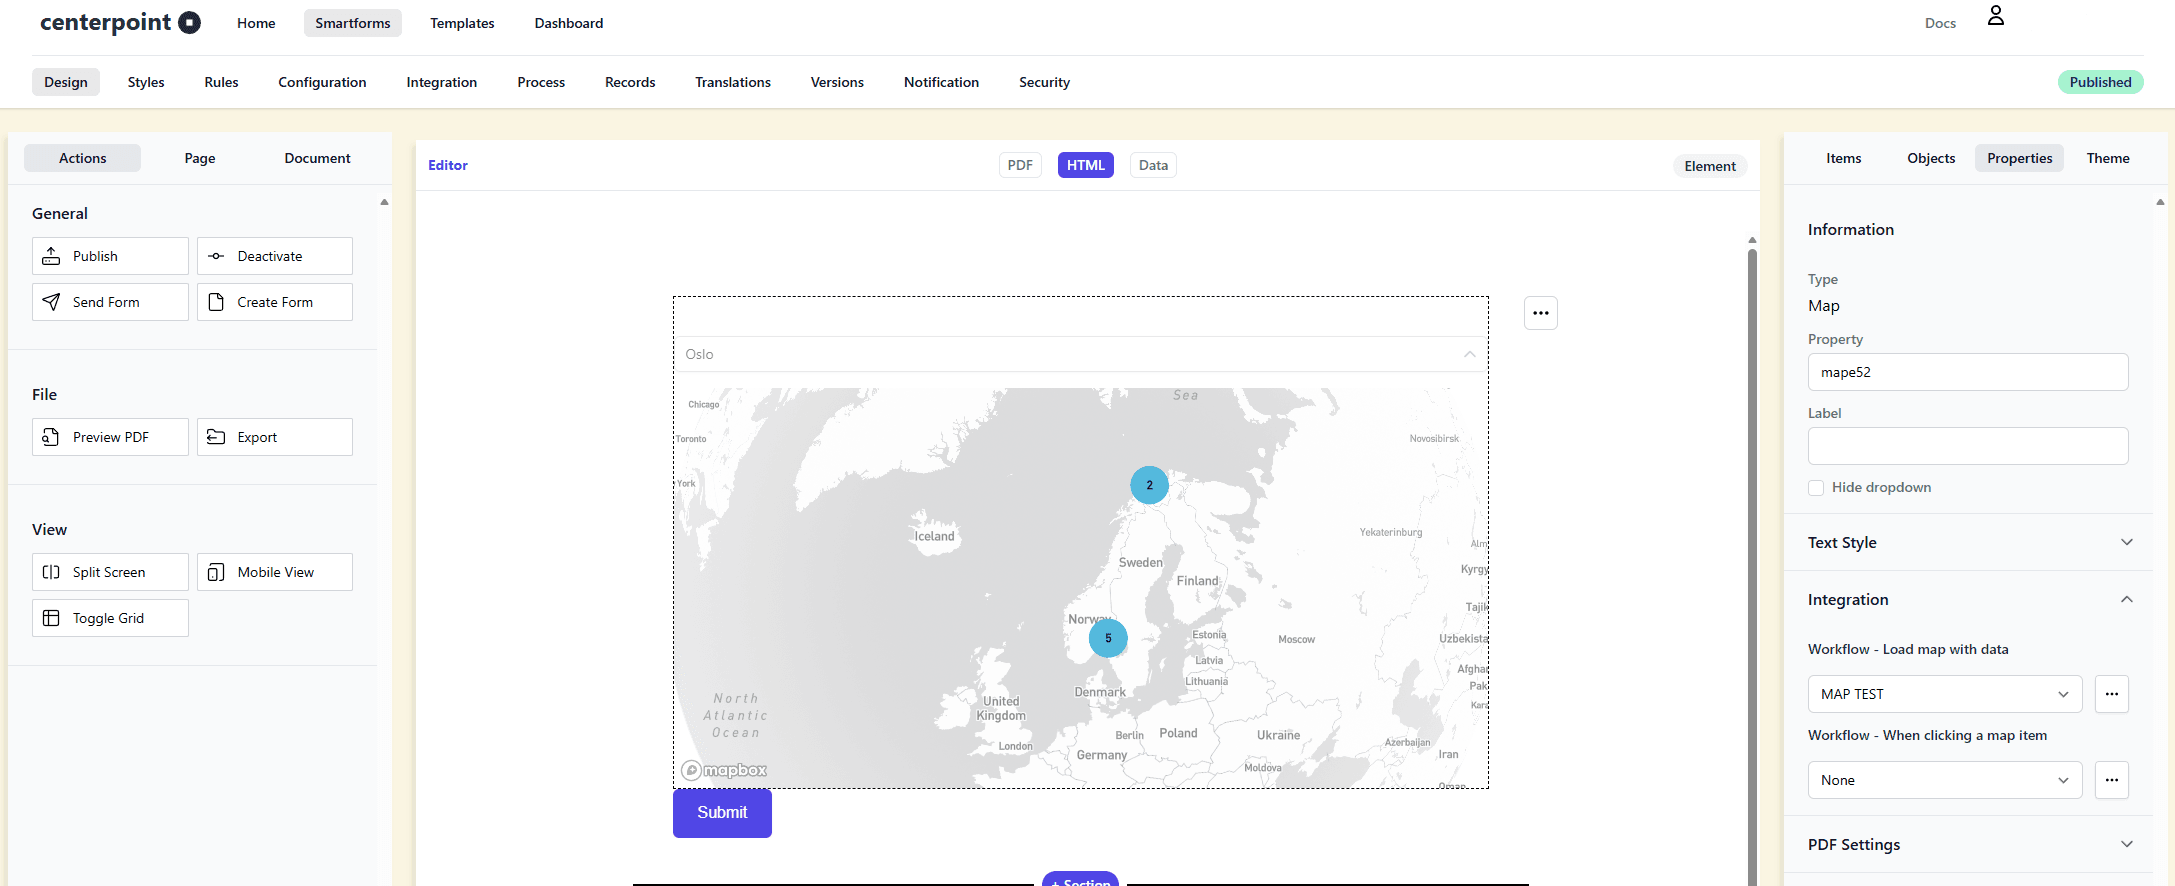The height and width of the screenshot is (886, 2175).
Task: Open the user account icon
Action: point(1995,16)
